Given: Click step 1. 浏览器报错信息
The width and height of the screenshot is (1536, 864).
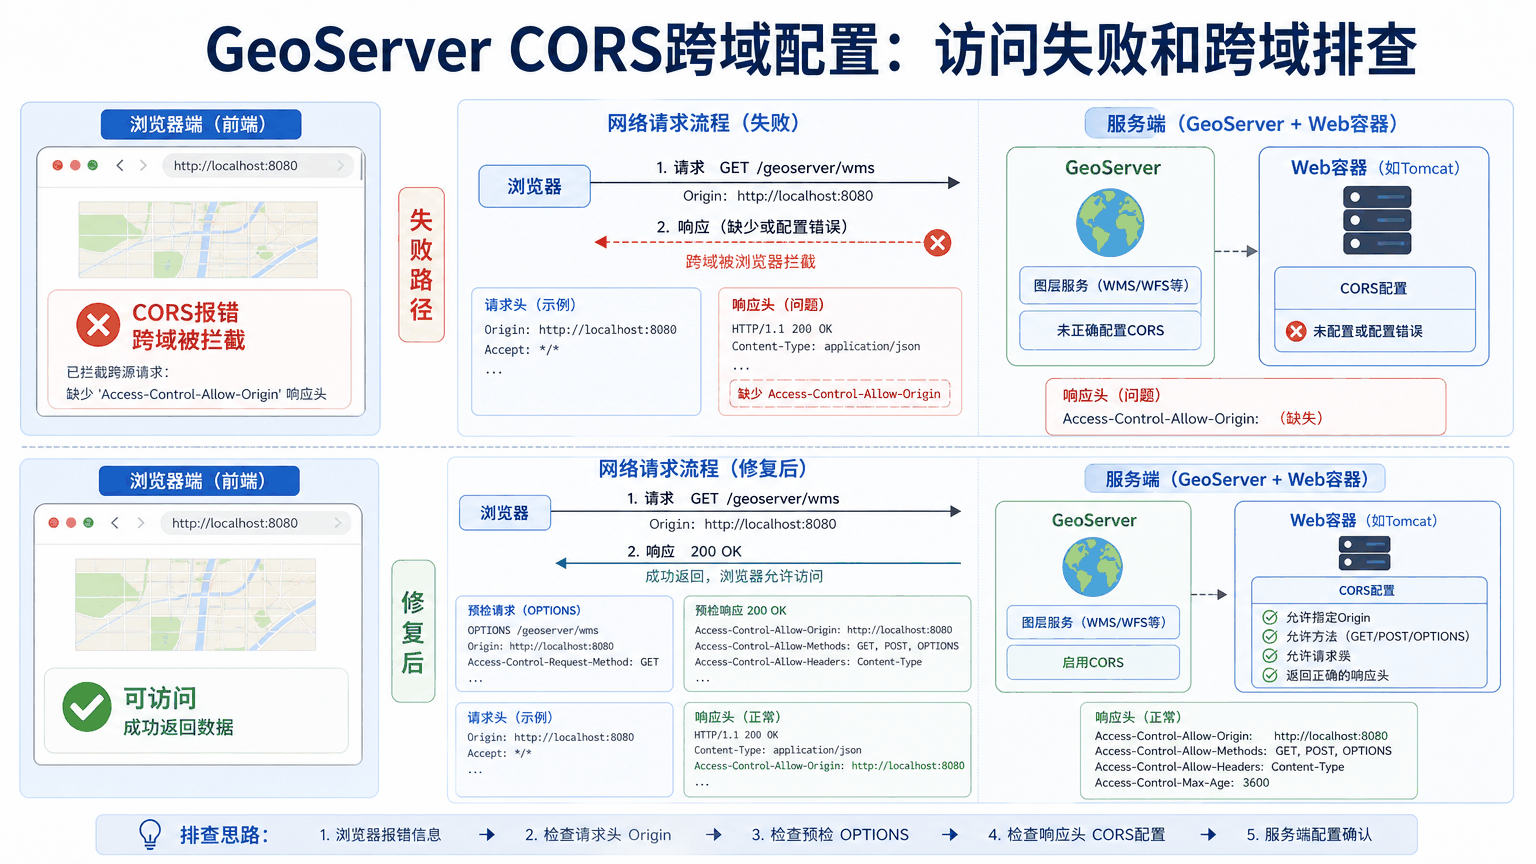Looking at the screenshot, I should click(x=380, y=834).
